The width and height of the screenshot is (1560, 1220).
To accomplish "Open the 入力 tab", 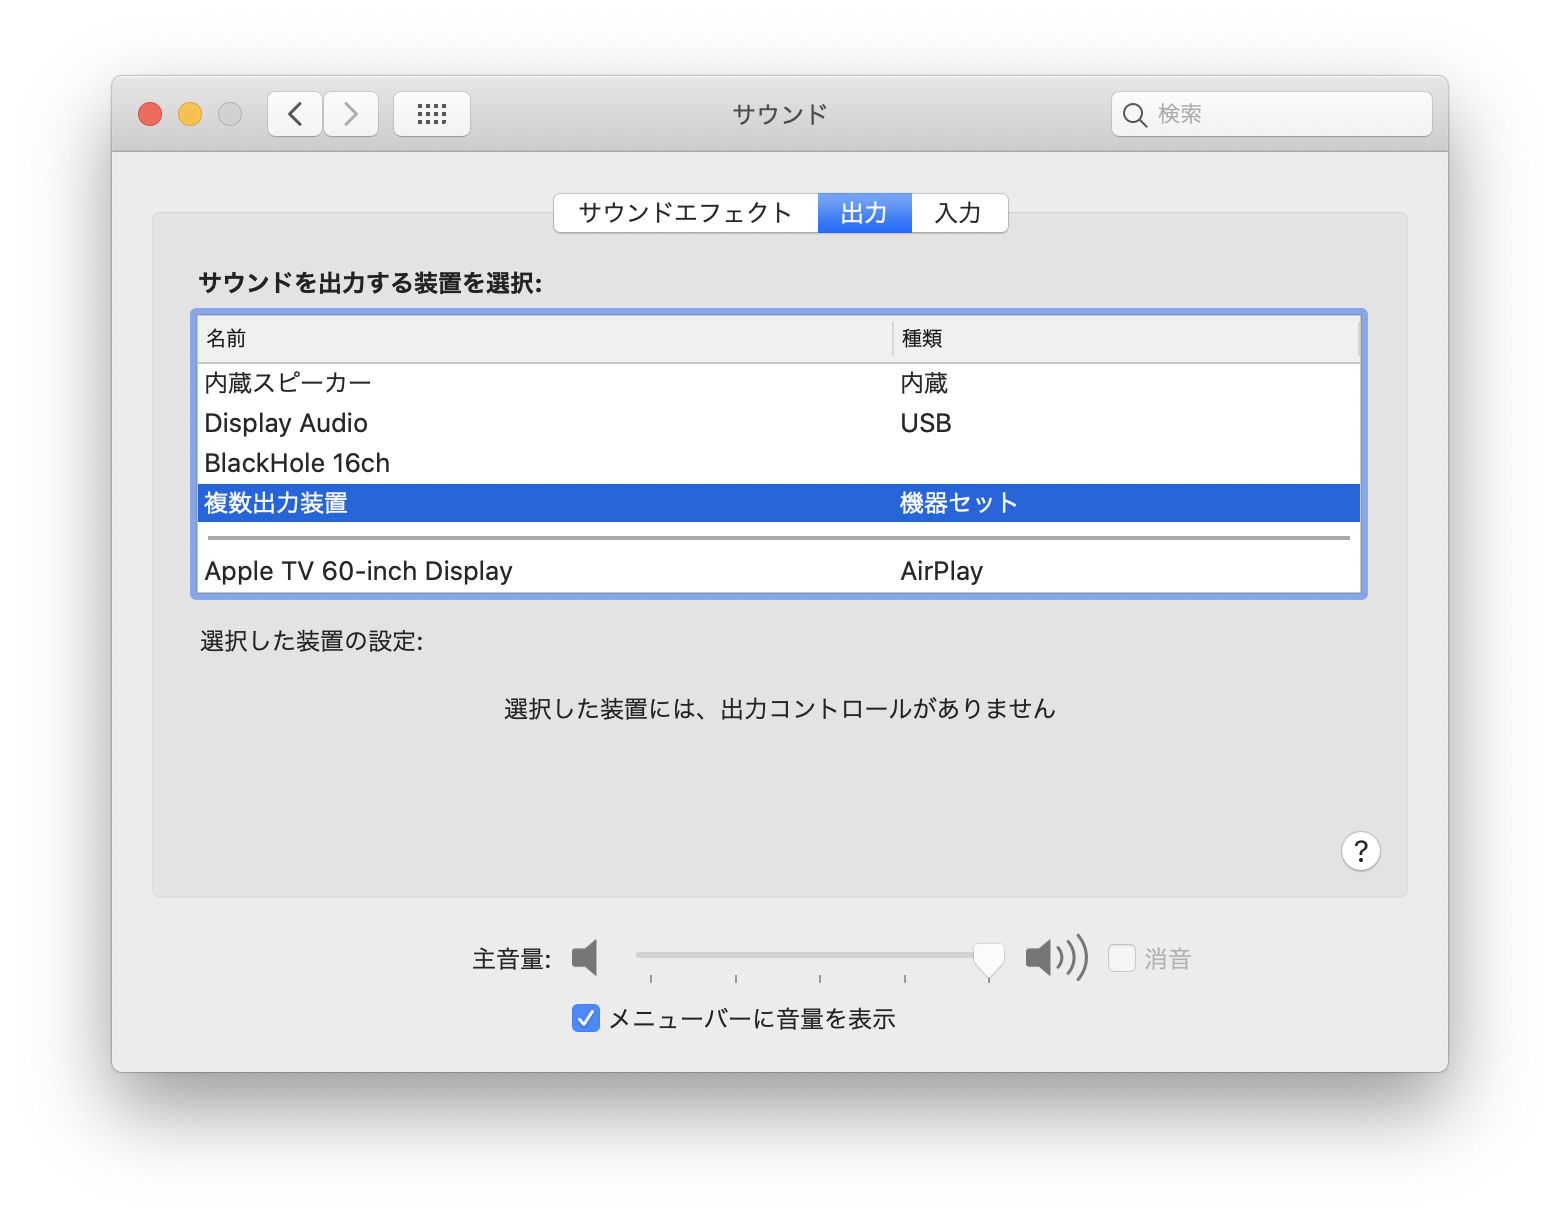I will [959, 213].
